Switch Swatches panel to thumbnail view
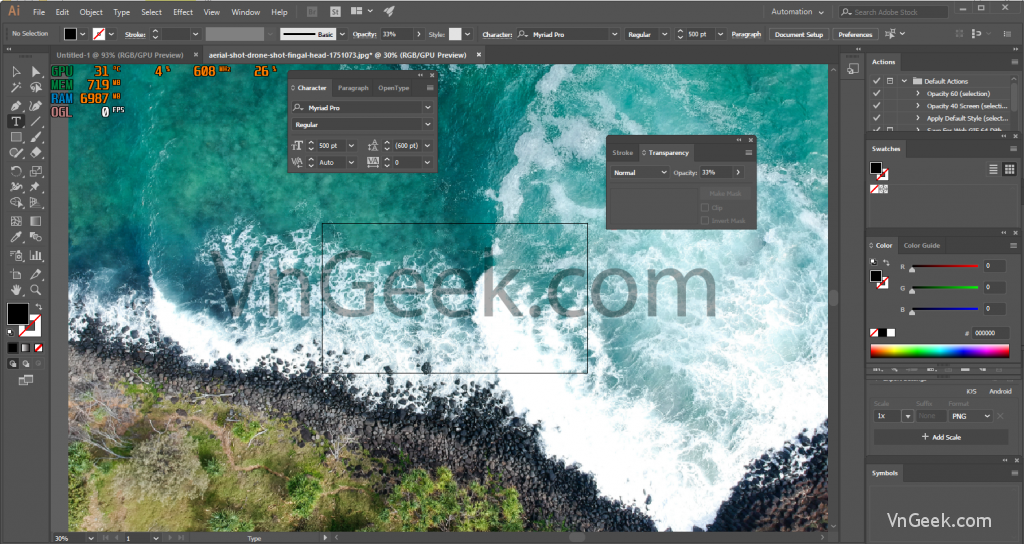1024x544 pixels. pos(1010,169)
